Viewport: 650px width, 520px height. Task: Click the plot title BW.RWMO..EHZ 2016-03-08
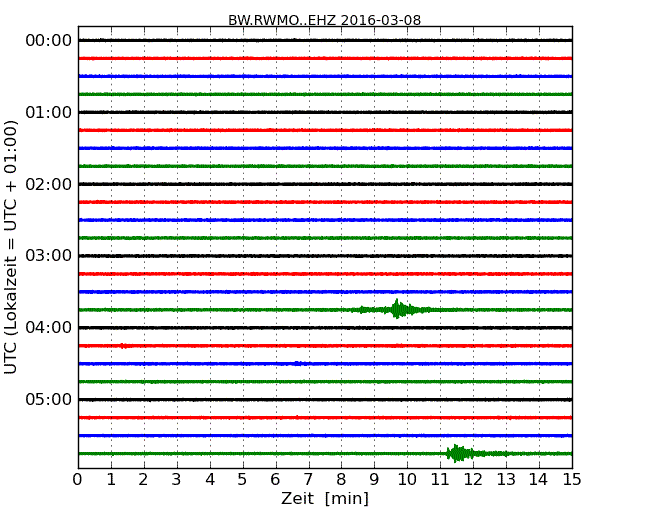325,20
